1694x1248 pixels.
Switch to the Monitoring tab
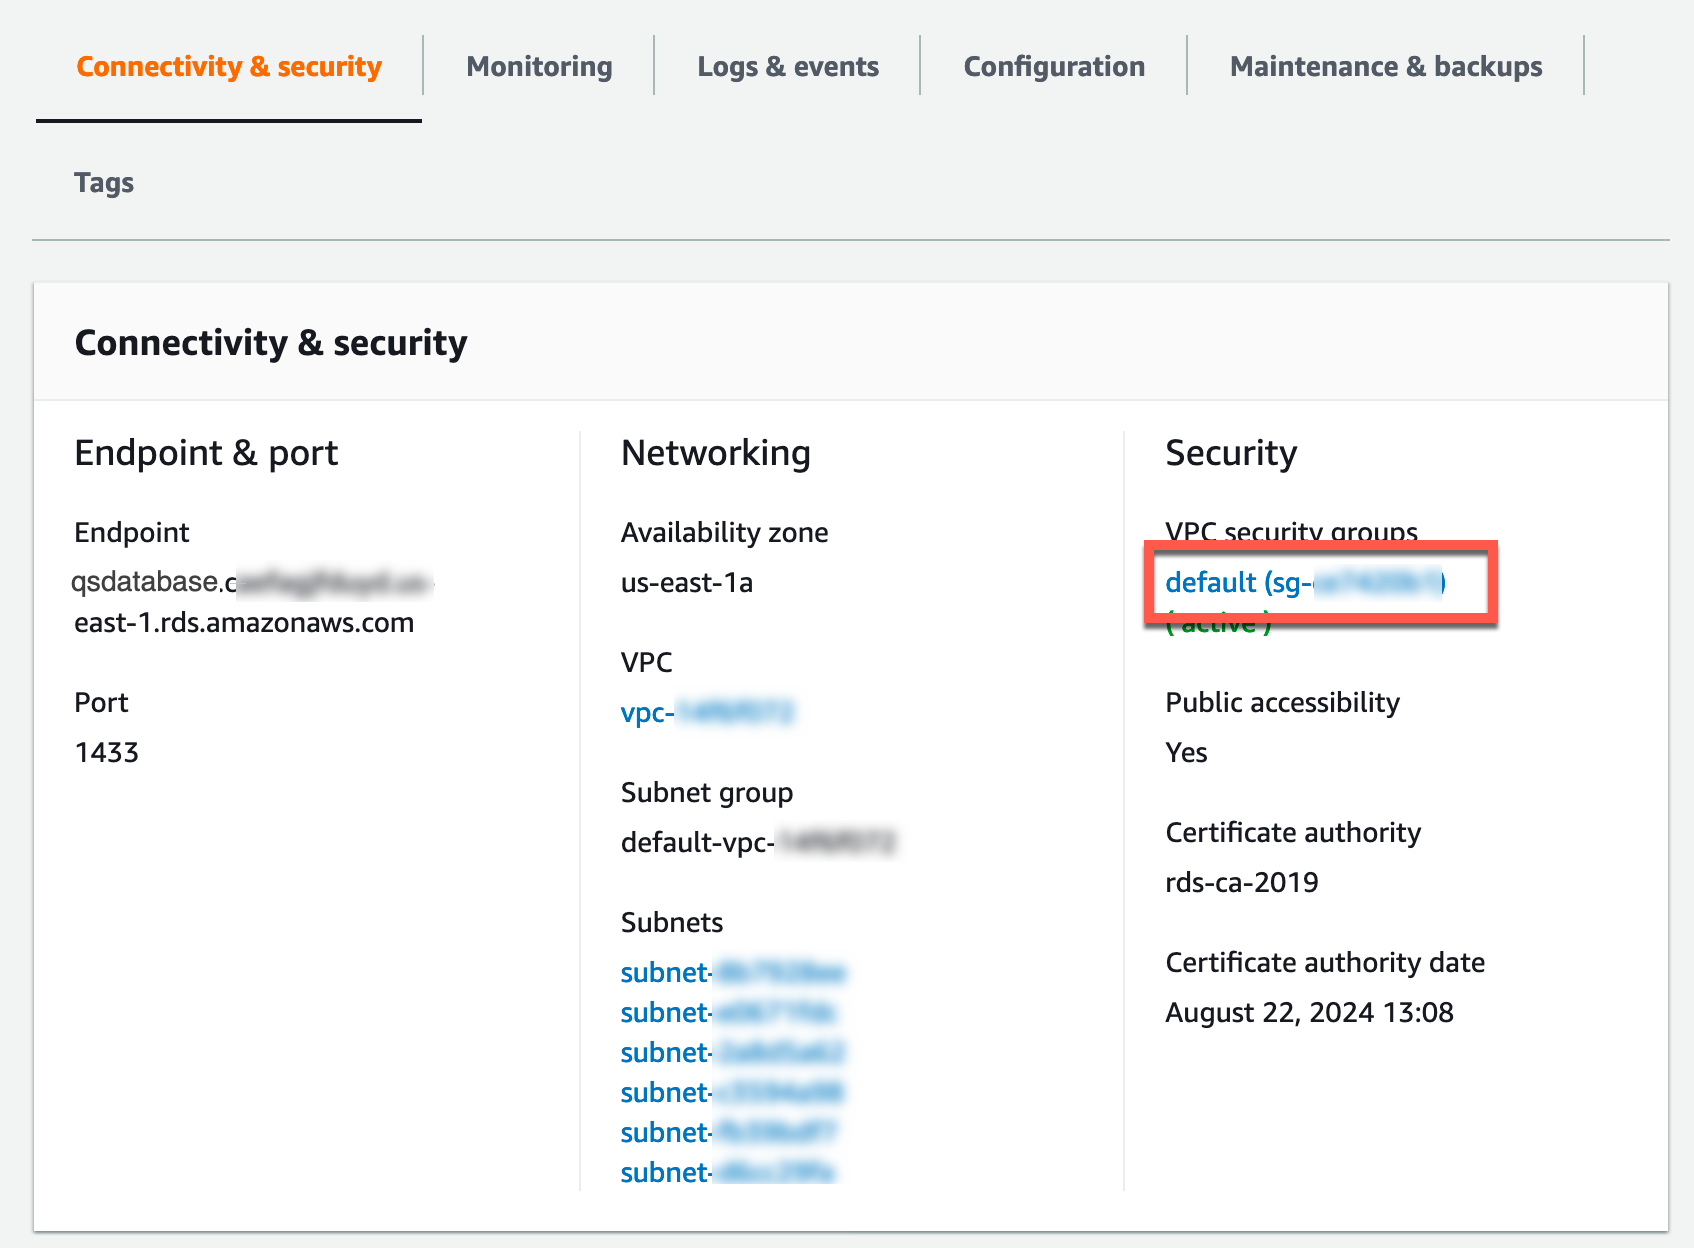click(x=539, y=67)
